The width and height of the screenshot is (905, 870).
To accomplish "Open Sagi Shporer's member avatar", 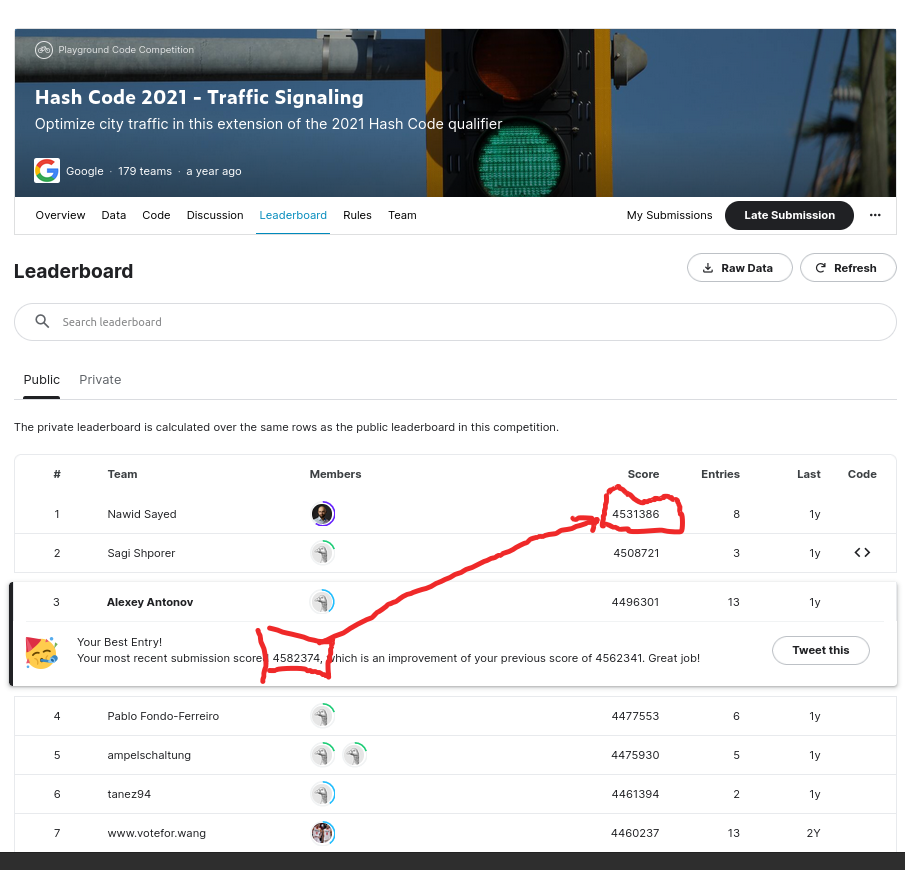I will [x=323, y=552].
